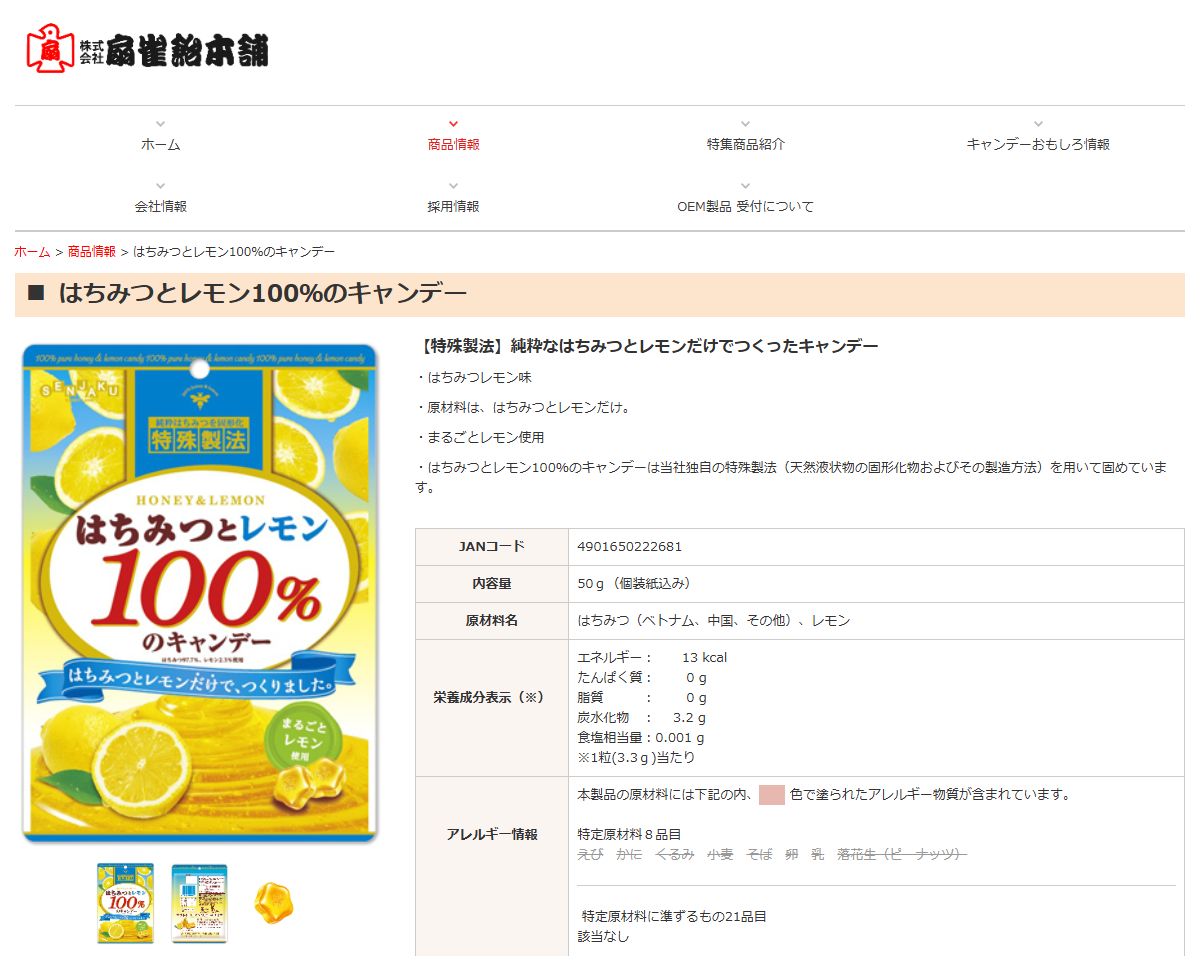The height and width of the screenshot is (956, 1193).
Task: Follow the ホーム breadcrumb link
Action: tap(32, 252)
